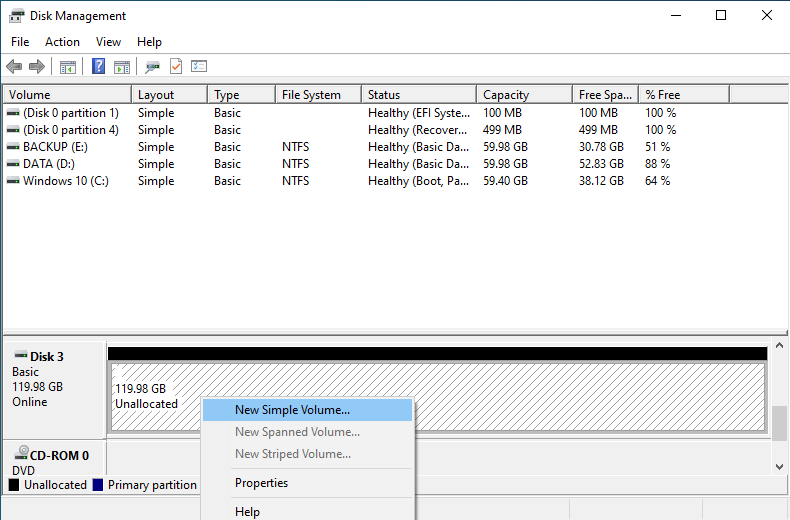The image size is (790, 520).
Task: Click the "30.78 GB" free space cell
Action: pyautogui.click(x=601, y=147)
